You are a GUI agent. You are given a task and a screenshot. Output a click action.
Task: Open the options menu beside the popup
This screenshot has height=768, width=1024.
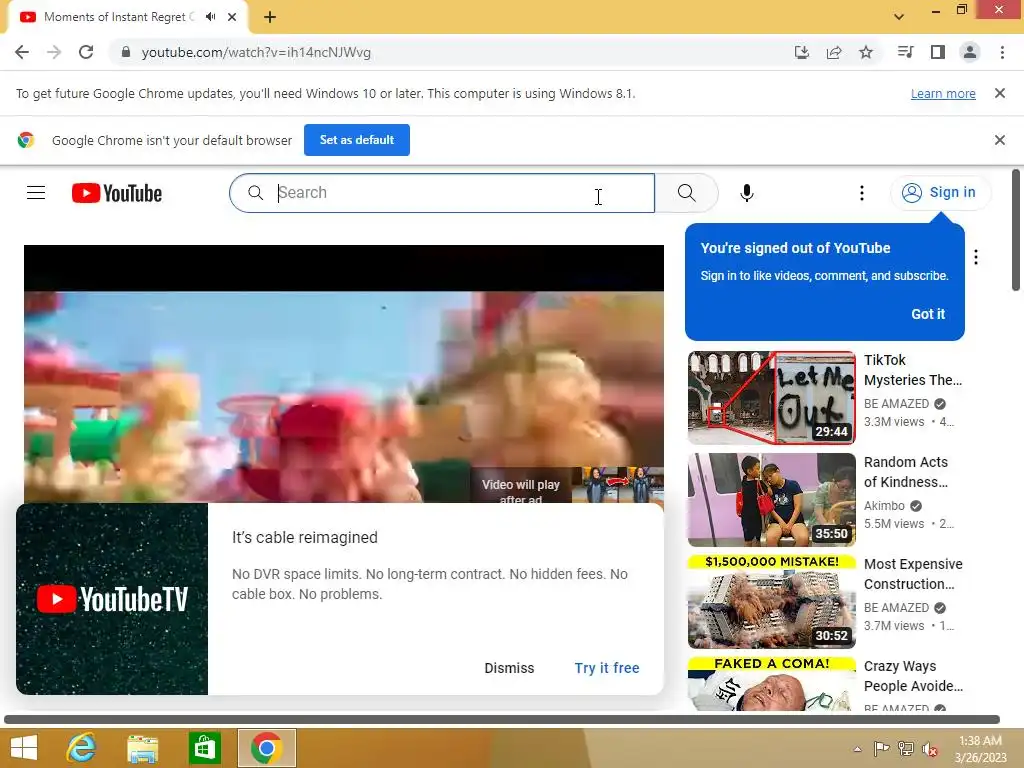coord(976,257)
